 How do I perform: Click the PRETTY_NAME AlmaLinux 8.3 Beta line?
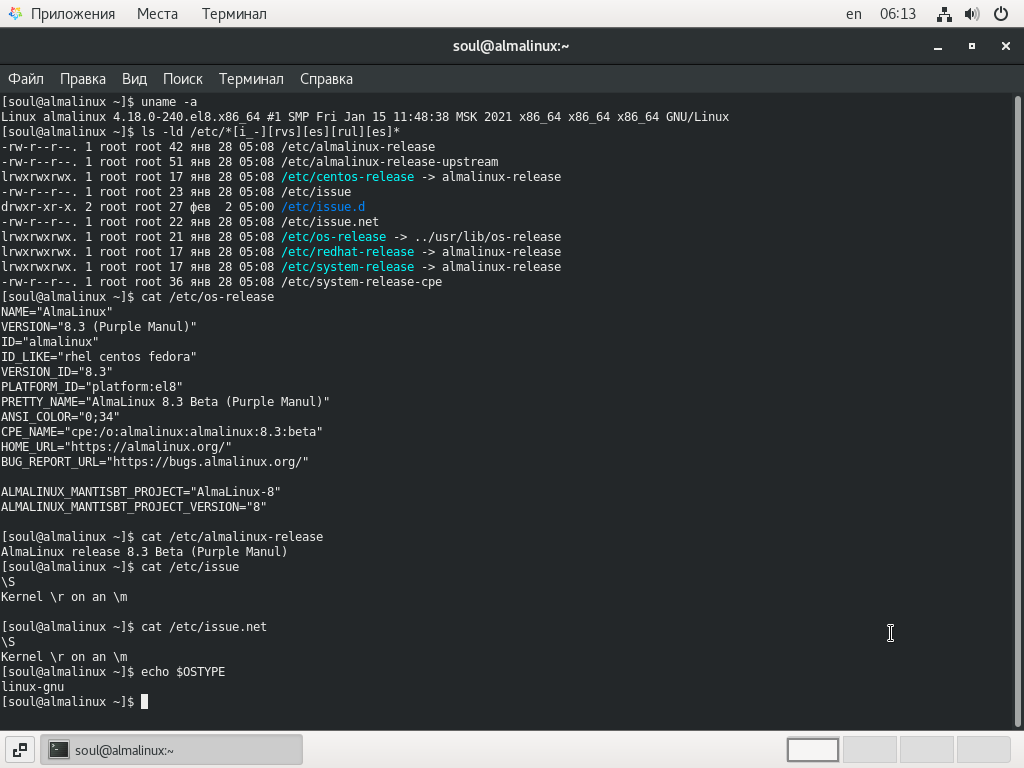pos(165,402)
